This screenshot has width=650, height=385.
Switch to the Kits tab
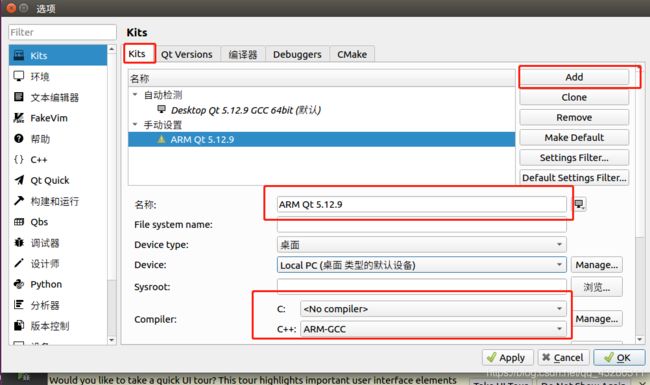point(137,54)
